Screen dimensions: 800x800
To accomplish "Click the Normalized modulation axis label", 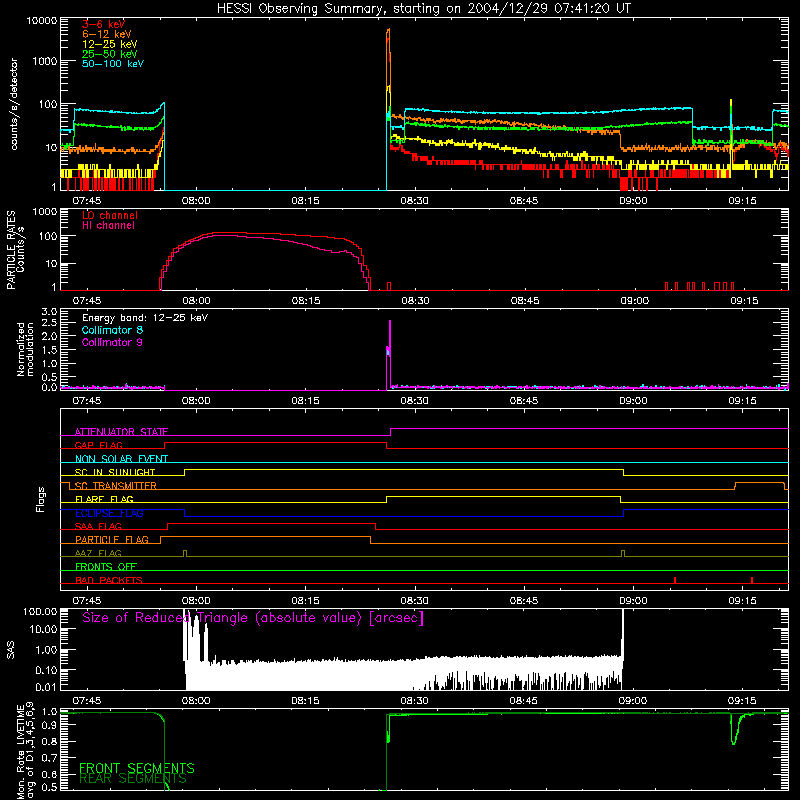I will click(x=24, y=349).
